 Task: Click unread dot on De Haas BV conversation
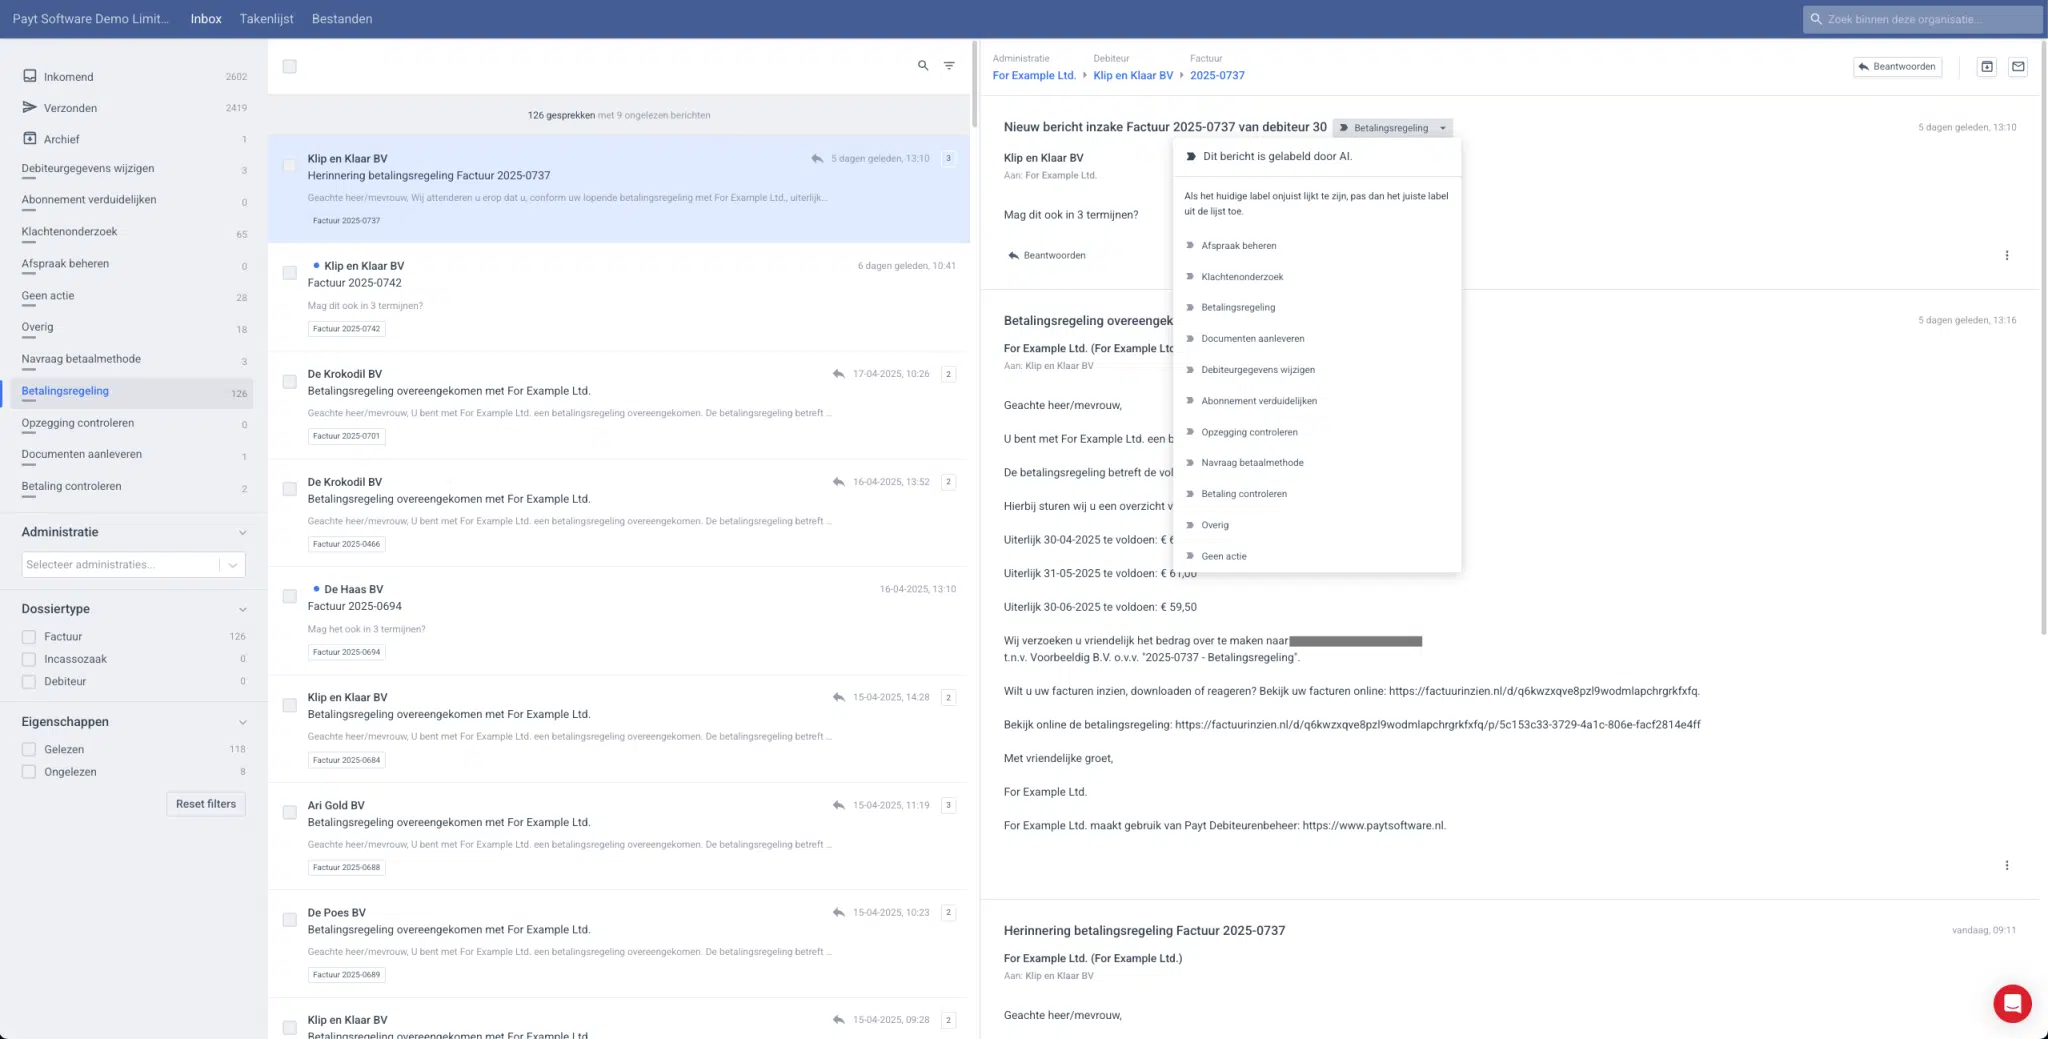(x=316, y=589)
